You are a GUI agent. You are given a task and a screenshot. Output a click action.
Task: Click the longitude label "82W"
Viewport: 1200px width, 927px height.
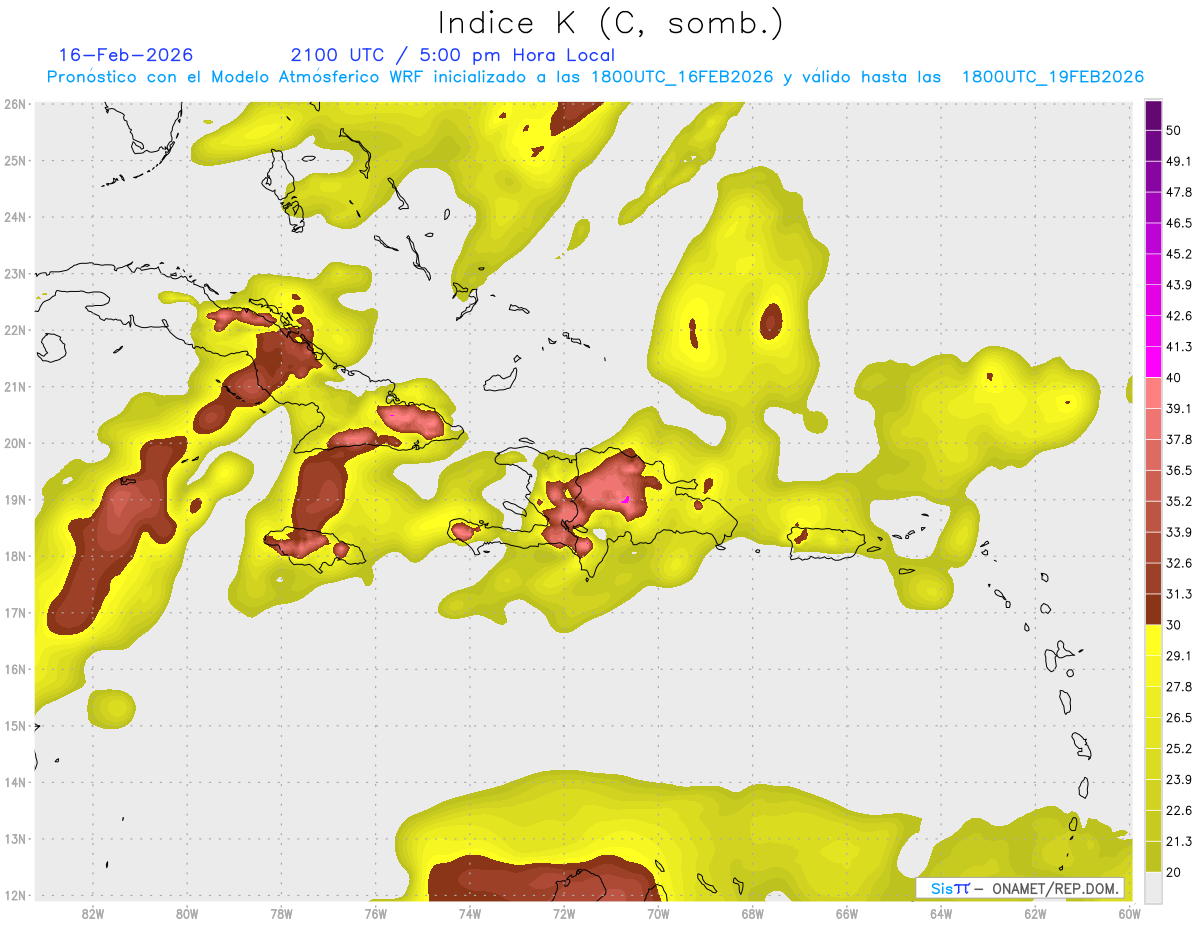(92, 913)
